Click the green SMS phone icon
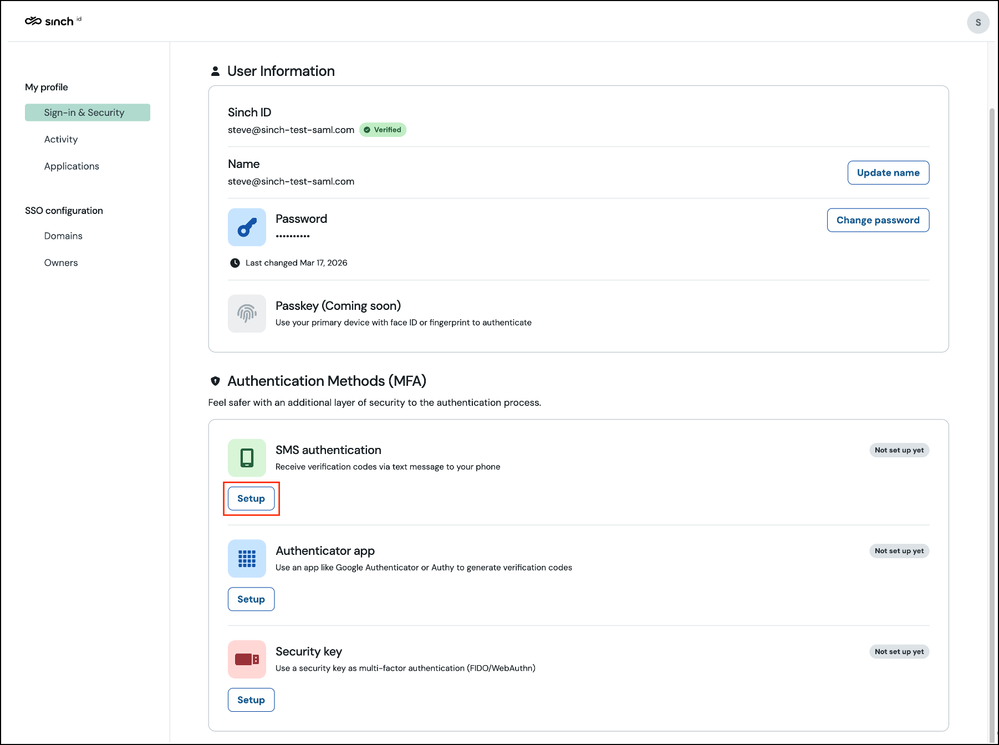999x745 pixels. 247,457
